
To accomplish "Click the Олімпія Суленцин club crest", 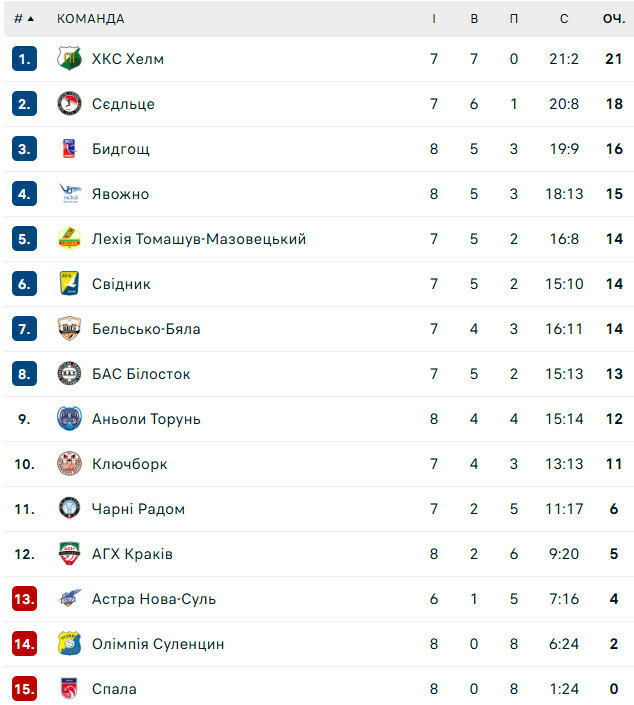I will [x=69, y=644].
